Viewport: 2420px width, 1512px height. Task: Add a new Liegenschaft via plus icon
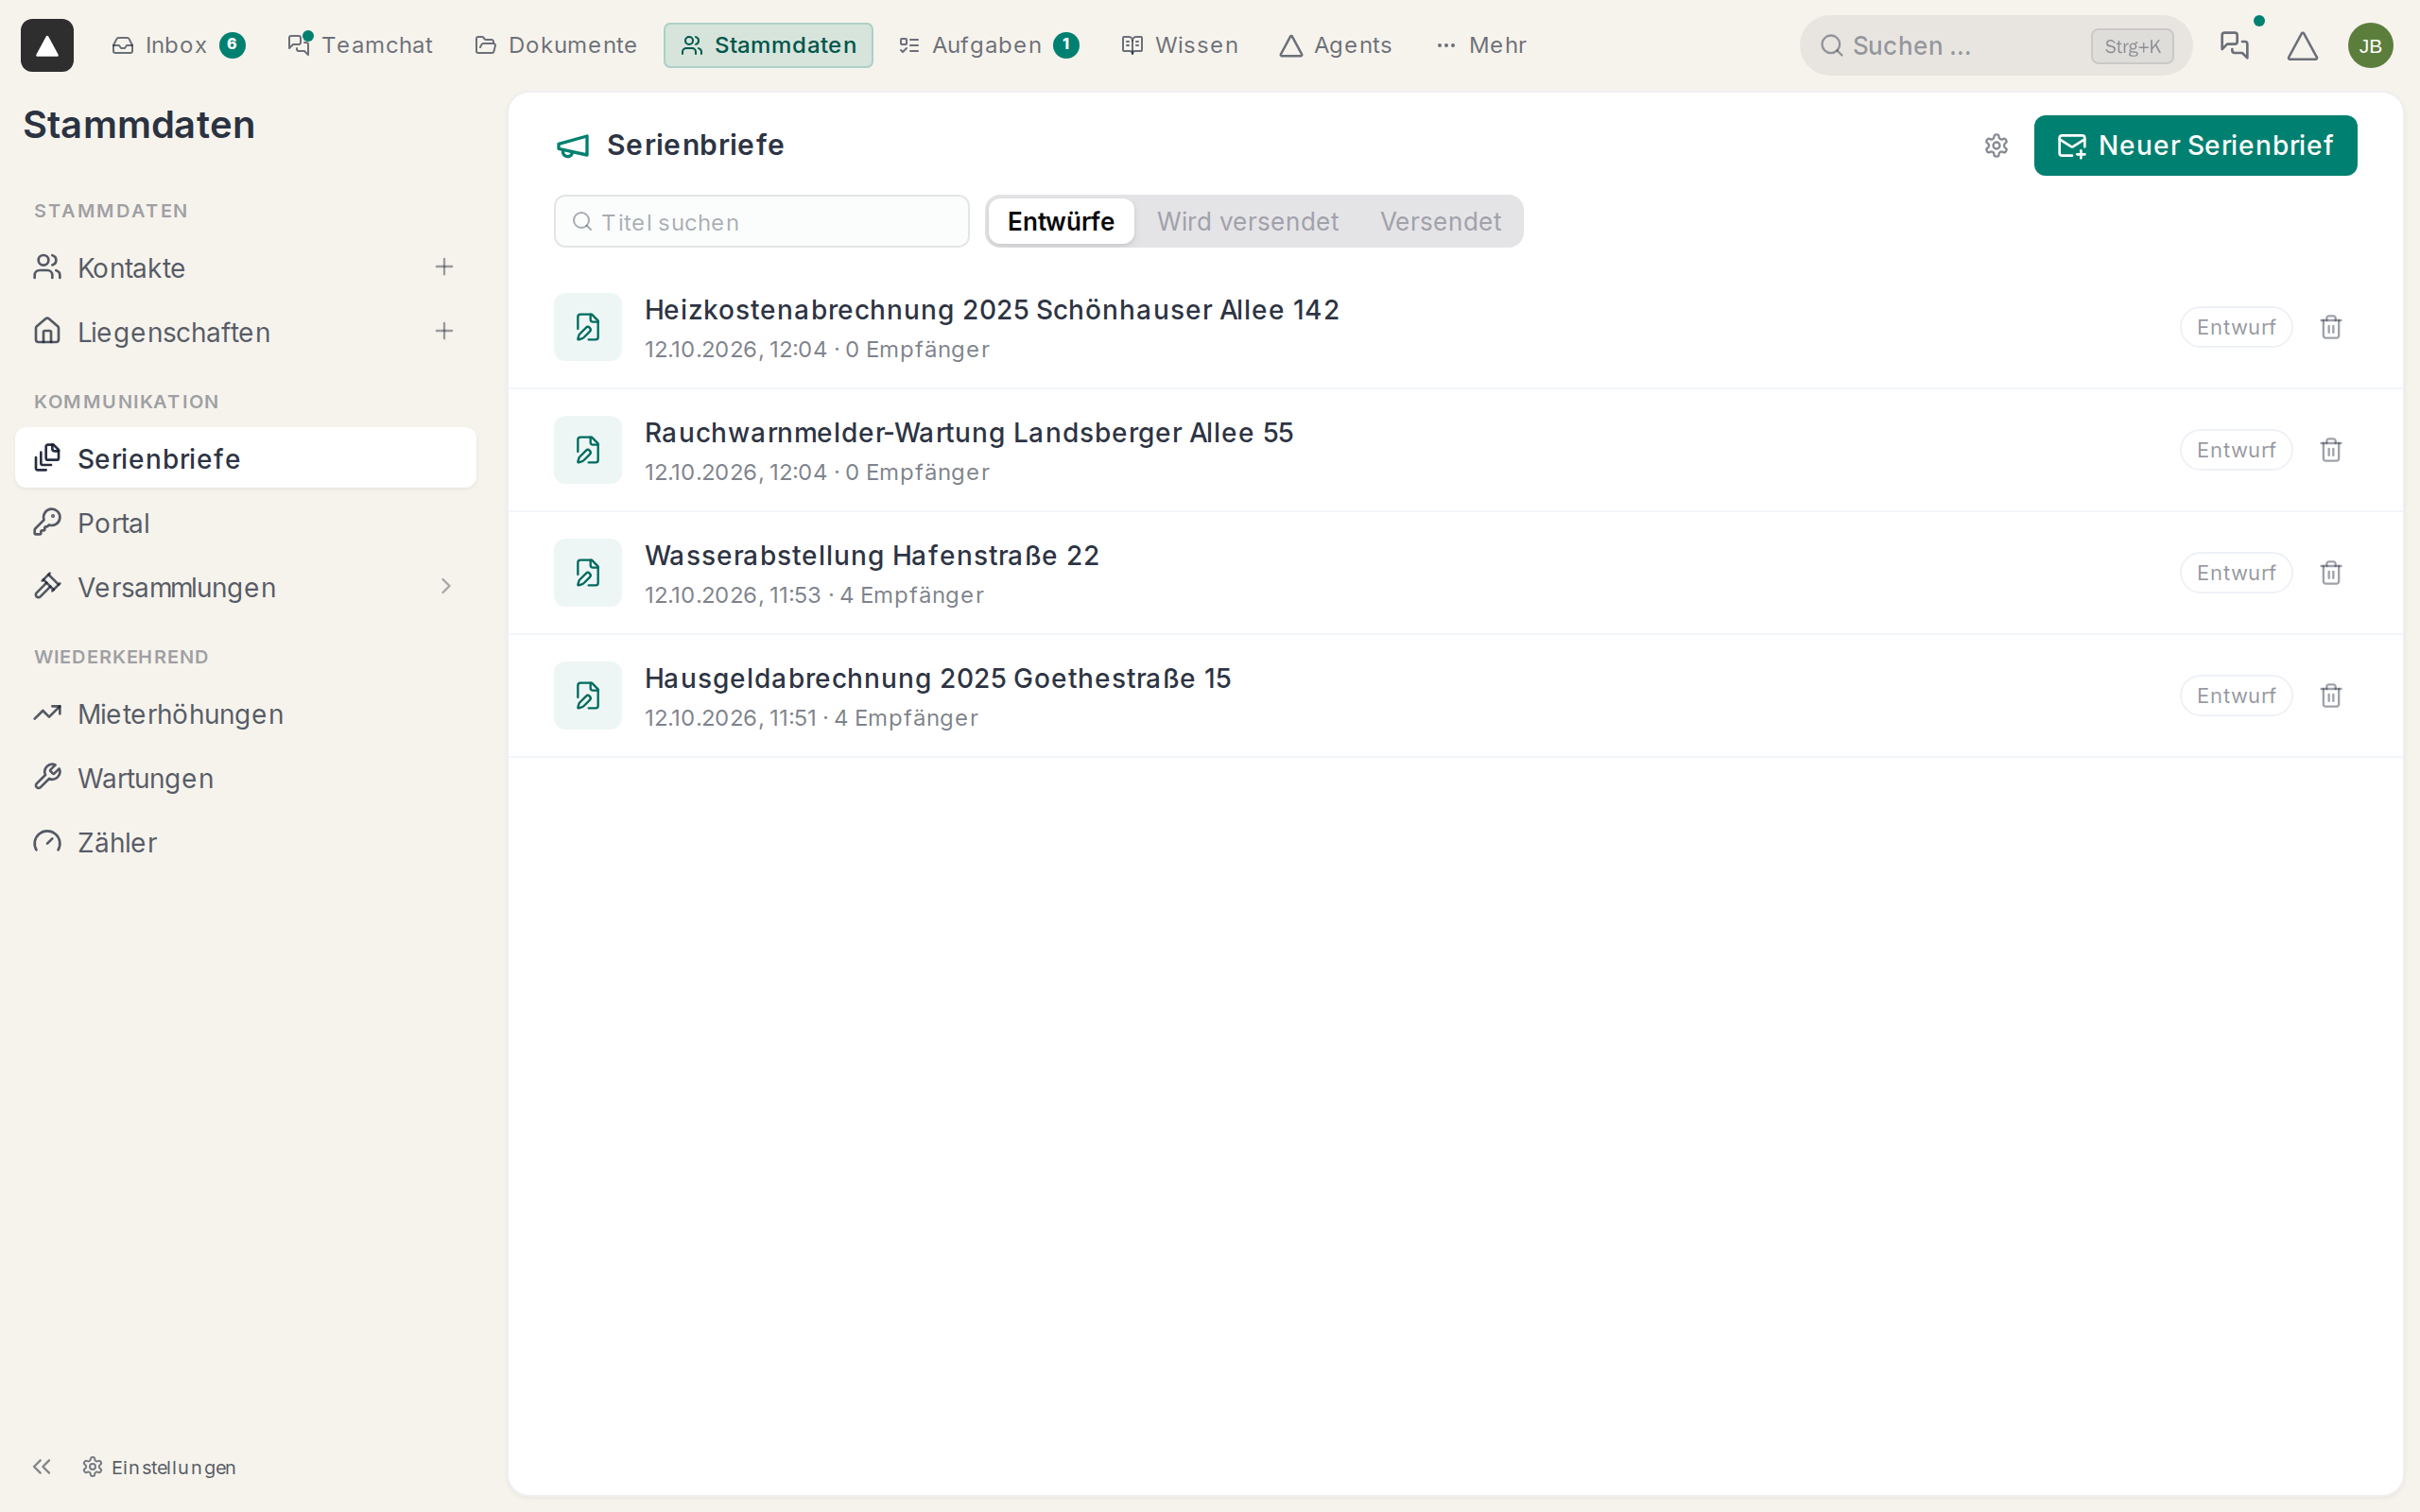(444, 331)
